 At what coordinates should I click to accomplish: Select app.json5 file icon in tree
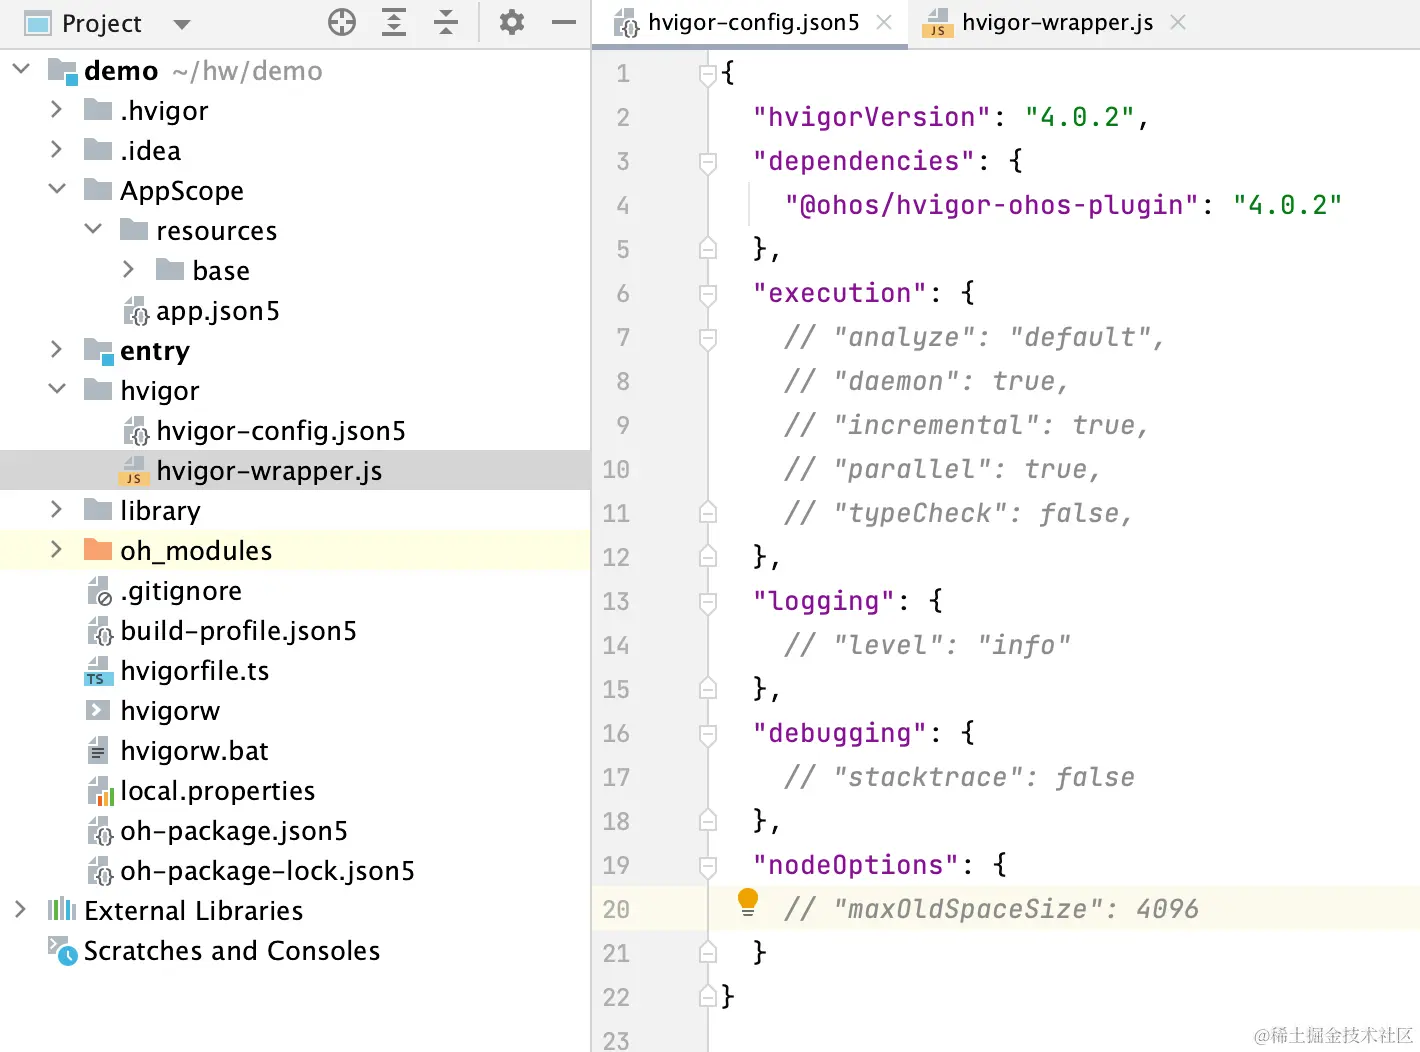point(135,311)
